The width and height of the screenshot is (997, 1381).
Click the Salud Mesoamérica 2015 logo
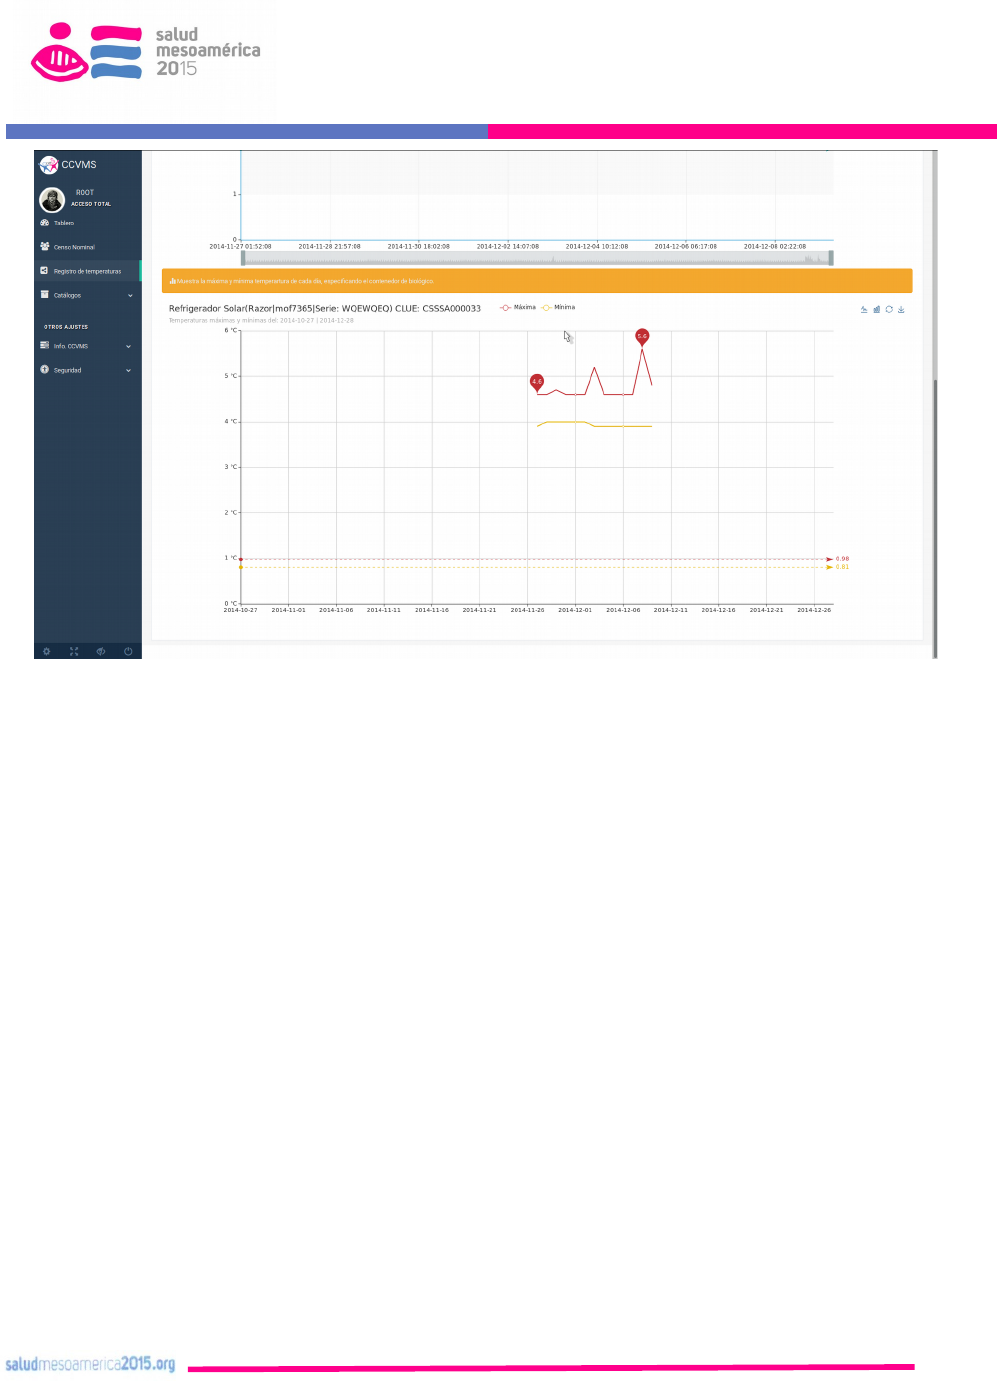pos(147,52)
